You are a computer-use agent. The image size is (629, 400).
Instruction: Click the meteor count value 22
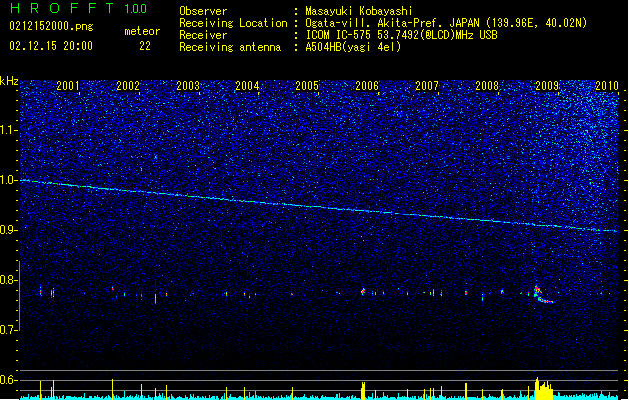tap(145, 46)
